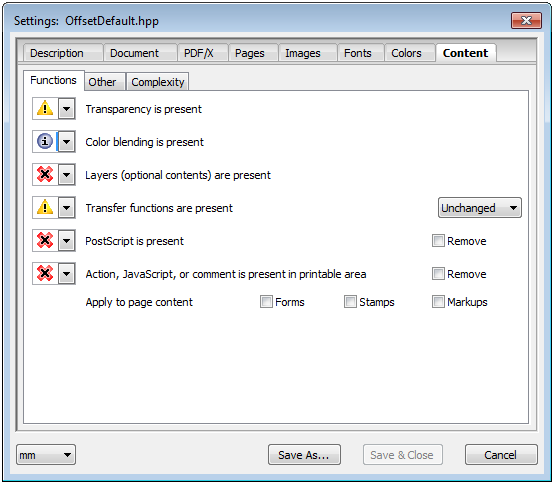This screenshot has height=484, width=554.
Task: Click the info icon beside Color blending
Action: pyautogui.click(x=45, y=142)
